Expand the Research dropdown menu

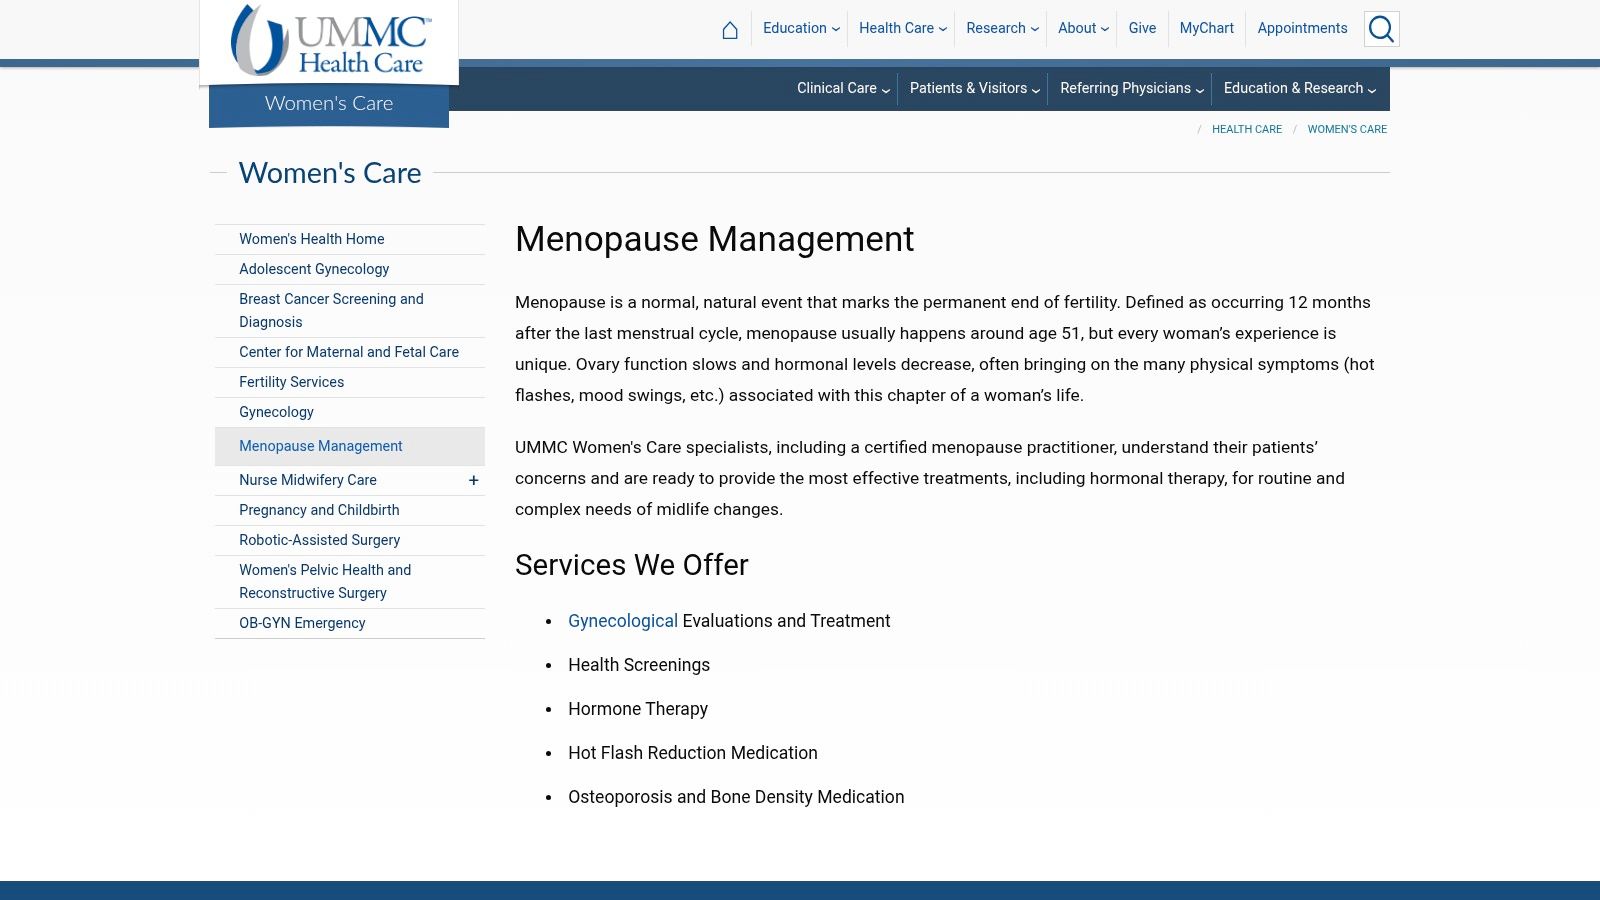[1002, 28]
